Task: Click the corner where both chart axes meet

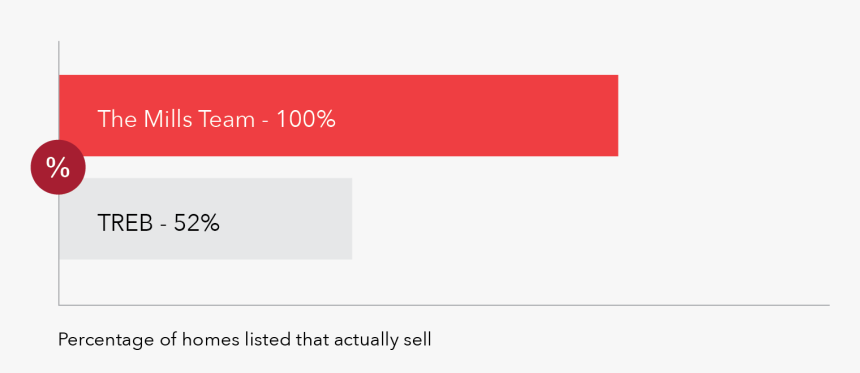Action: coord(59,304)
